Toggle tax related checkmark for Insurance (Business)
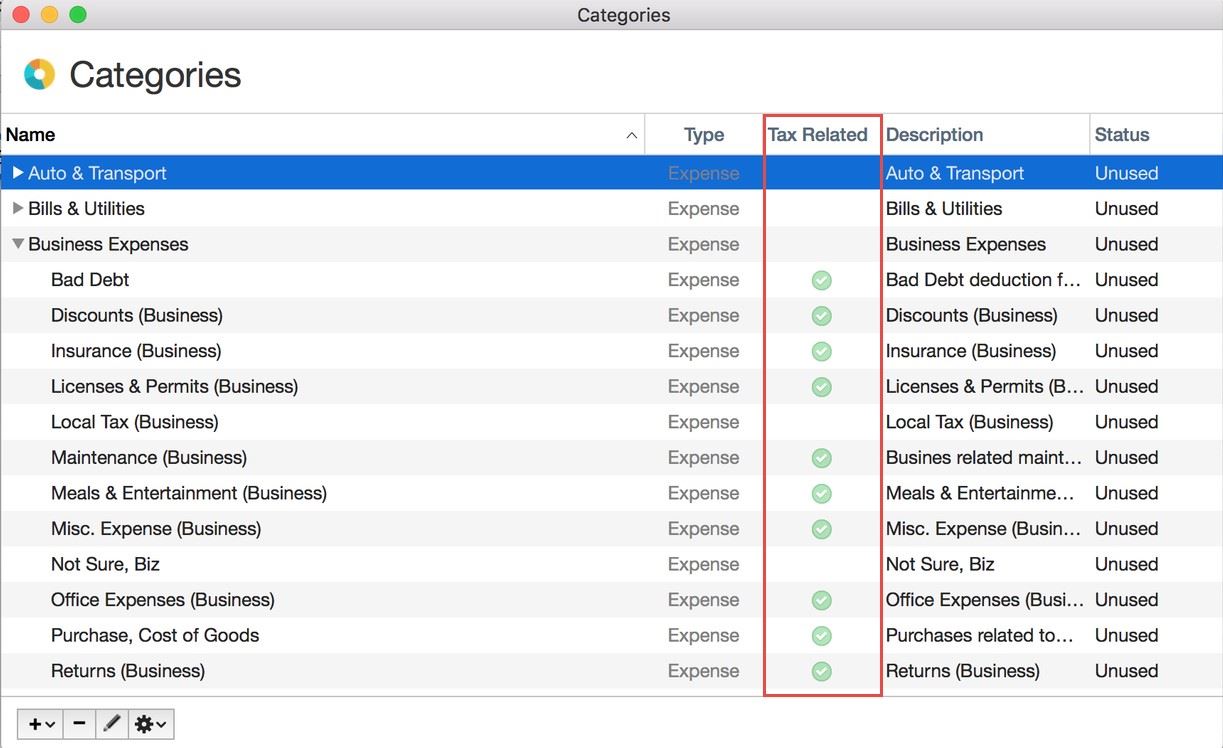The image size is (1223, 748). (x=821, y=351)
